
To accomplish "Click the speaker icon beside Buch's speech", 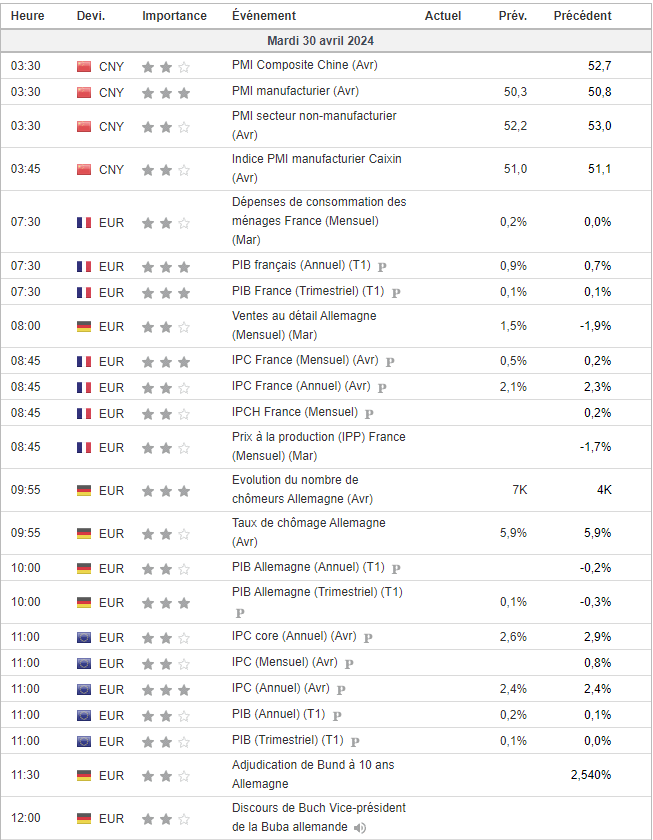I will pyautogui.click(x=360, y=828).
